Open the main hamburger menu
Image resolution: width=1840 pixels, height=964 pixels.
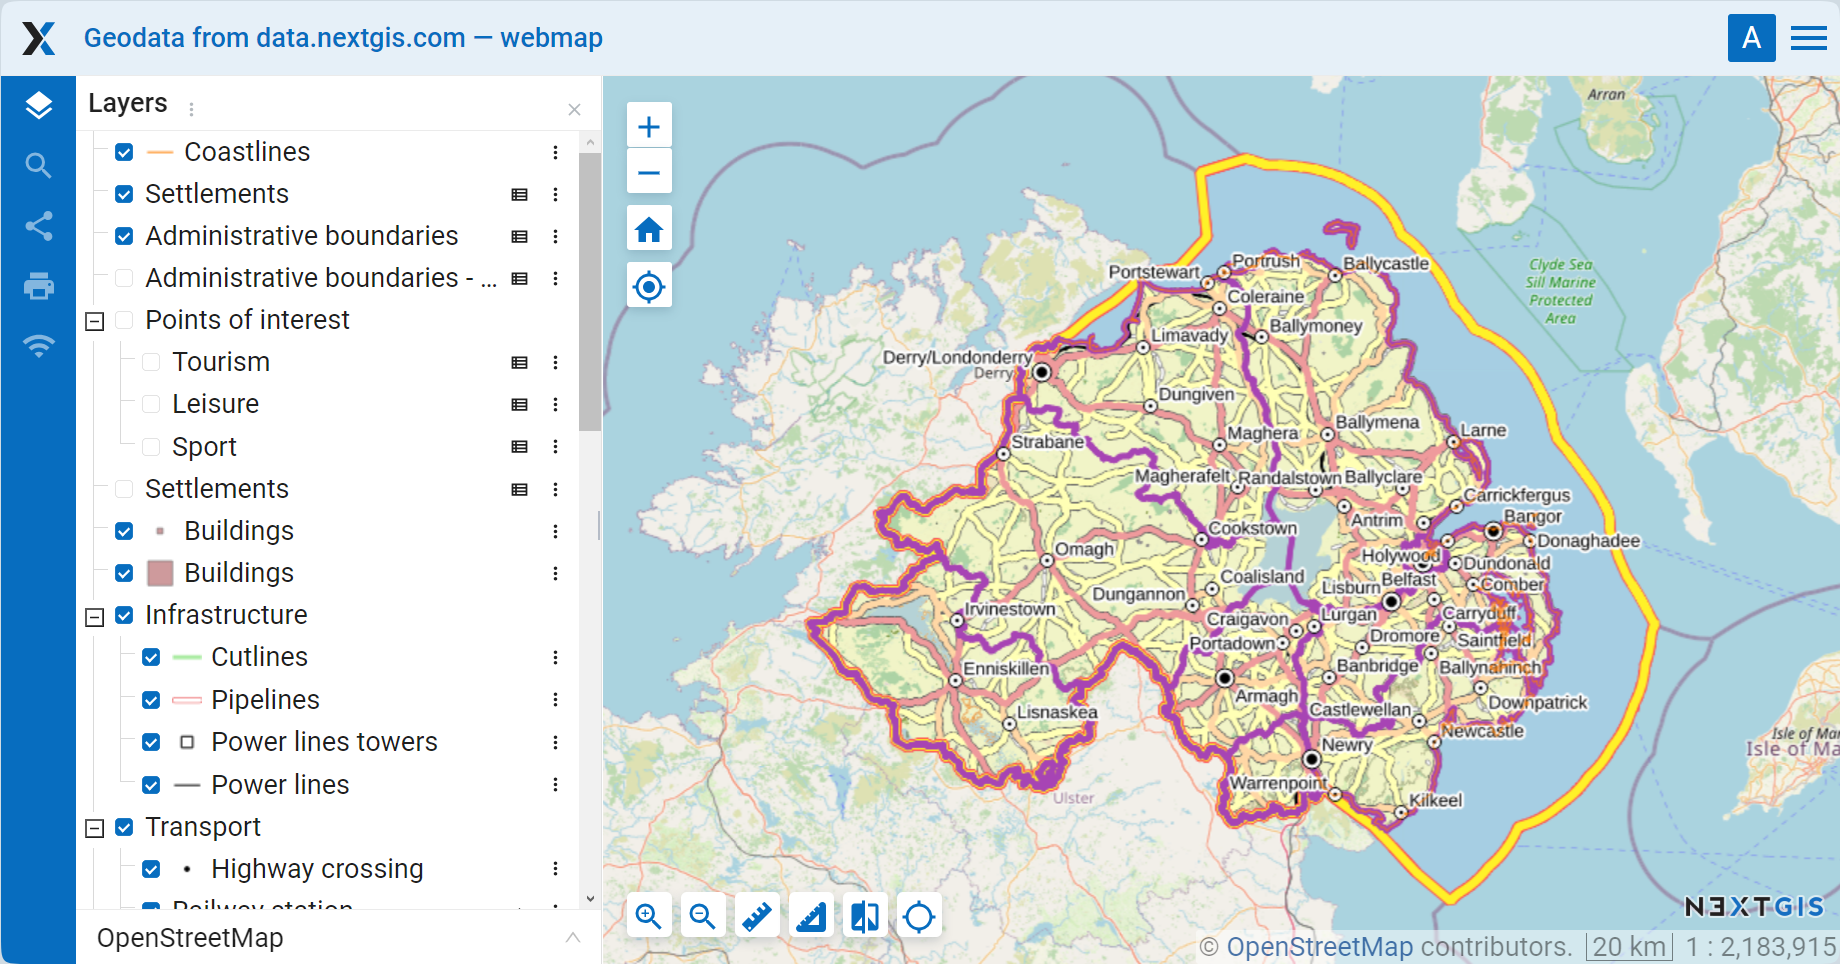click(1808, 38)
